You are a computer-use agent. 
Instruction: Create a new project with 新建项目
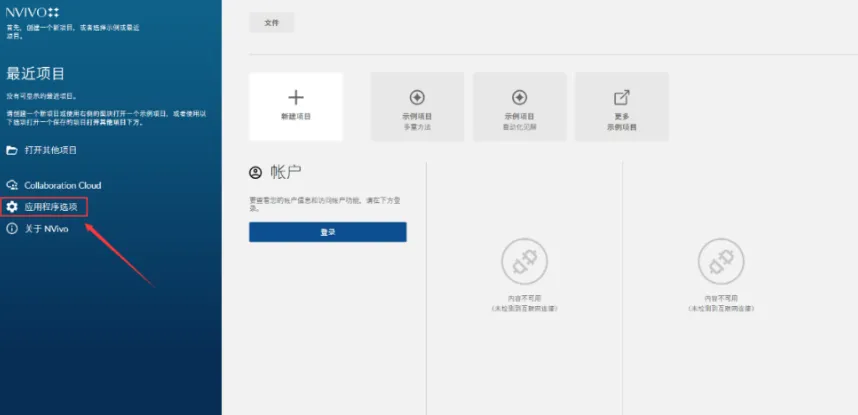[x=296, y=107]
